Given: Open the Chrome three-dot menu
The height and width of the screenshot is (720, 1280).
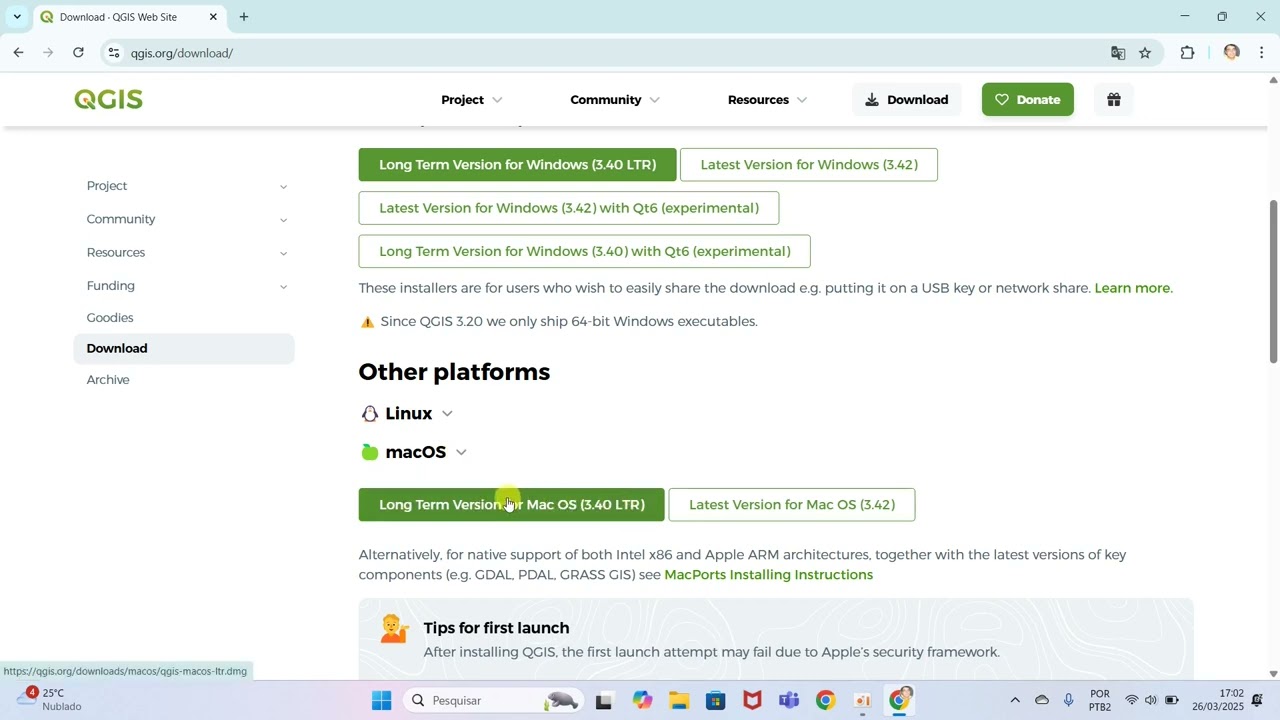Looking at the screenshot, I should [1261, 53].
